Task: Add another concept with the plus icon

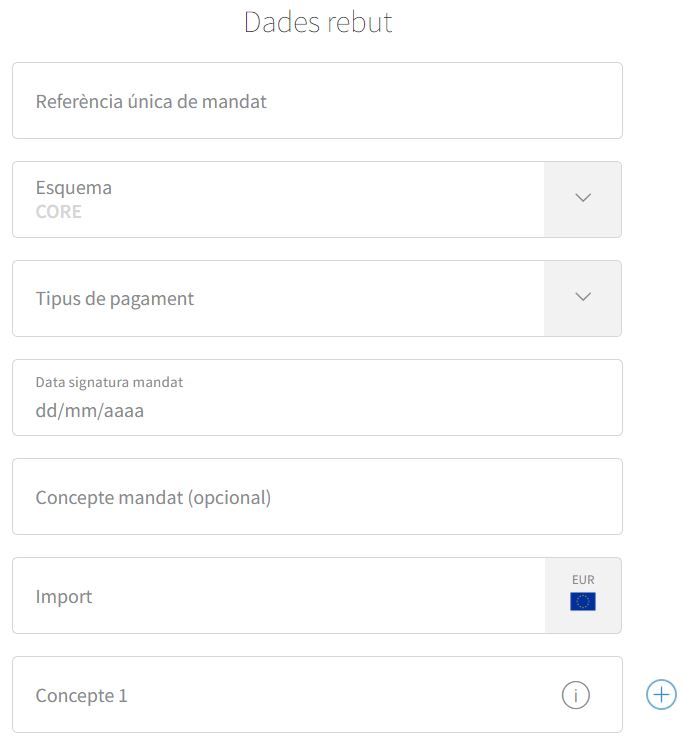Action: point(661,695)
